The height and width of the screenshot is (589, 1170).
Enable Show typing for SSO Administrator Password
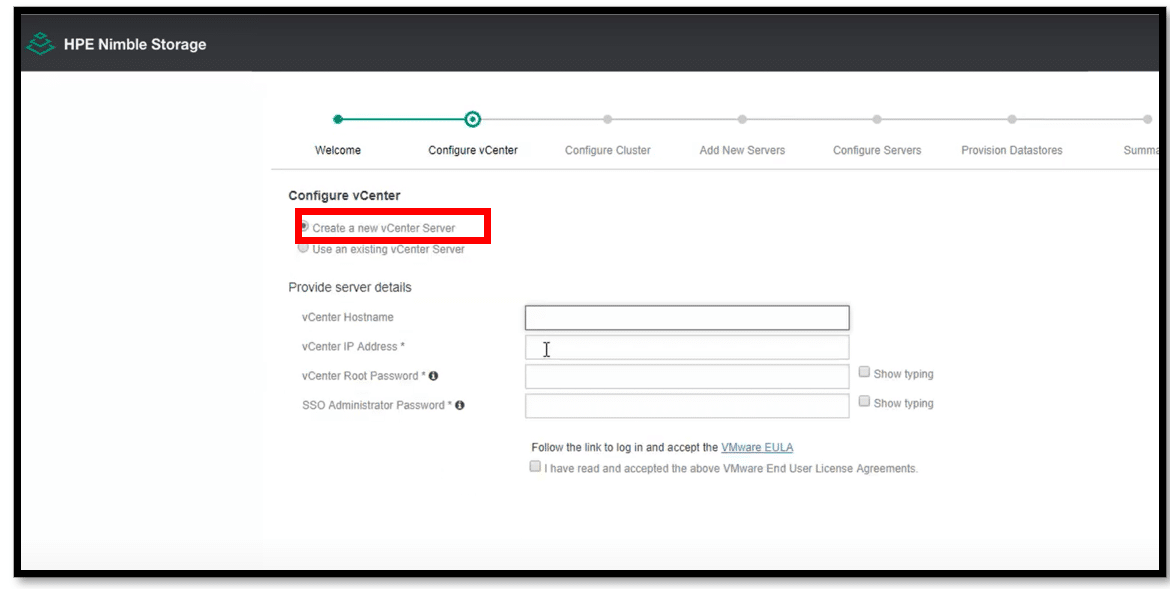point(864,401)
